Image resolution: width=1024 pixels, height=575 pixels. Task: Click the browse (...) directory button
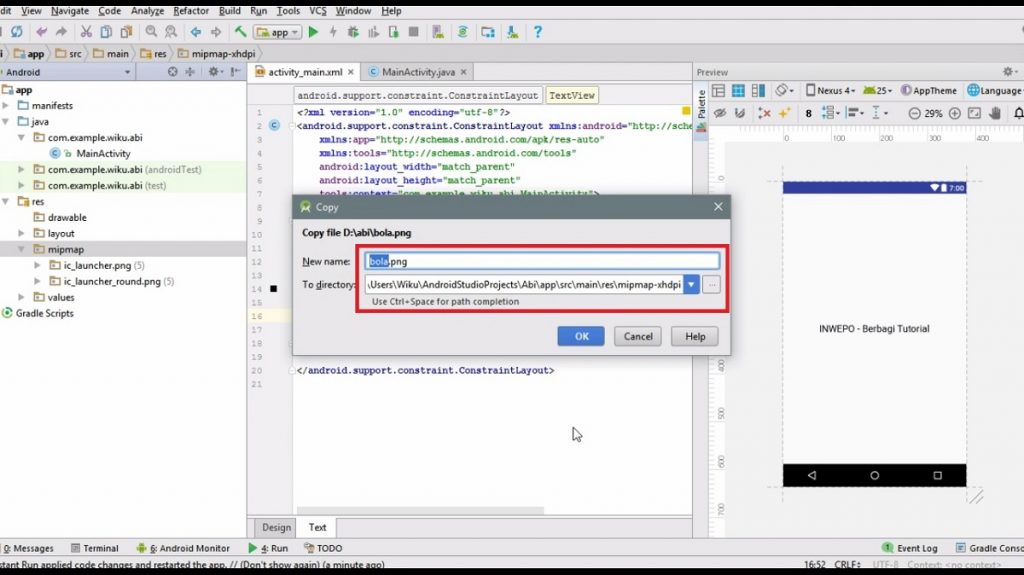click(711, 285)
